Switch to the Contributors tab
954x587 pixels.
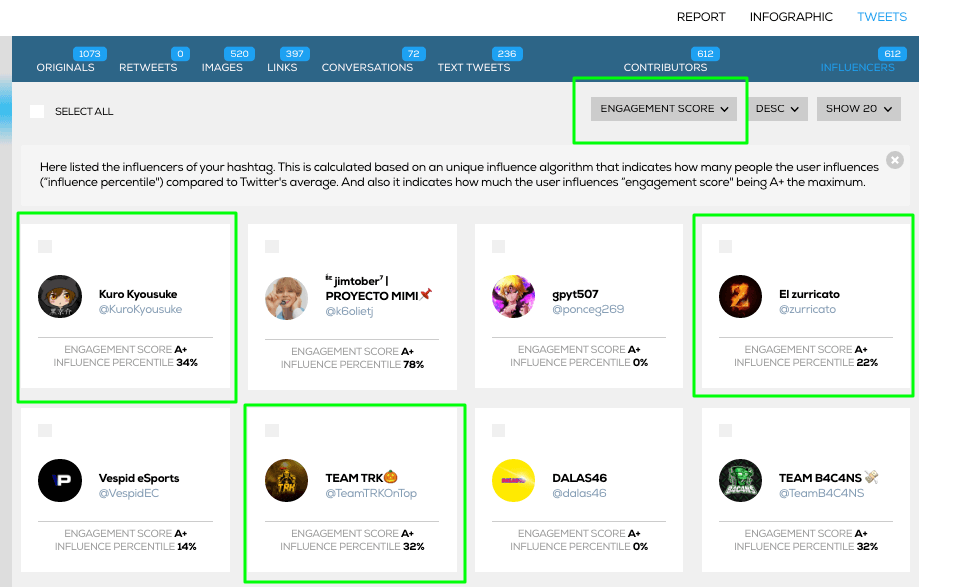tap(665, 68)
